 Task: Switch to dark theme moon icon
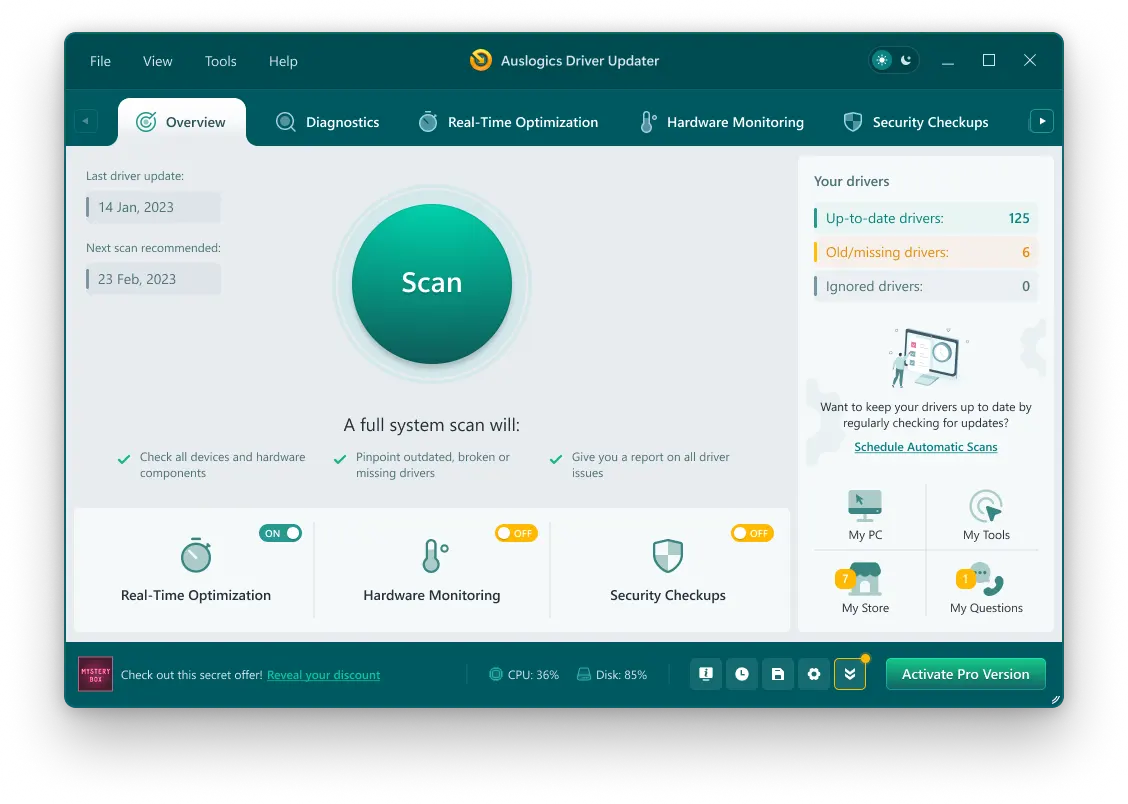coord(906,60)
